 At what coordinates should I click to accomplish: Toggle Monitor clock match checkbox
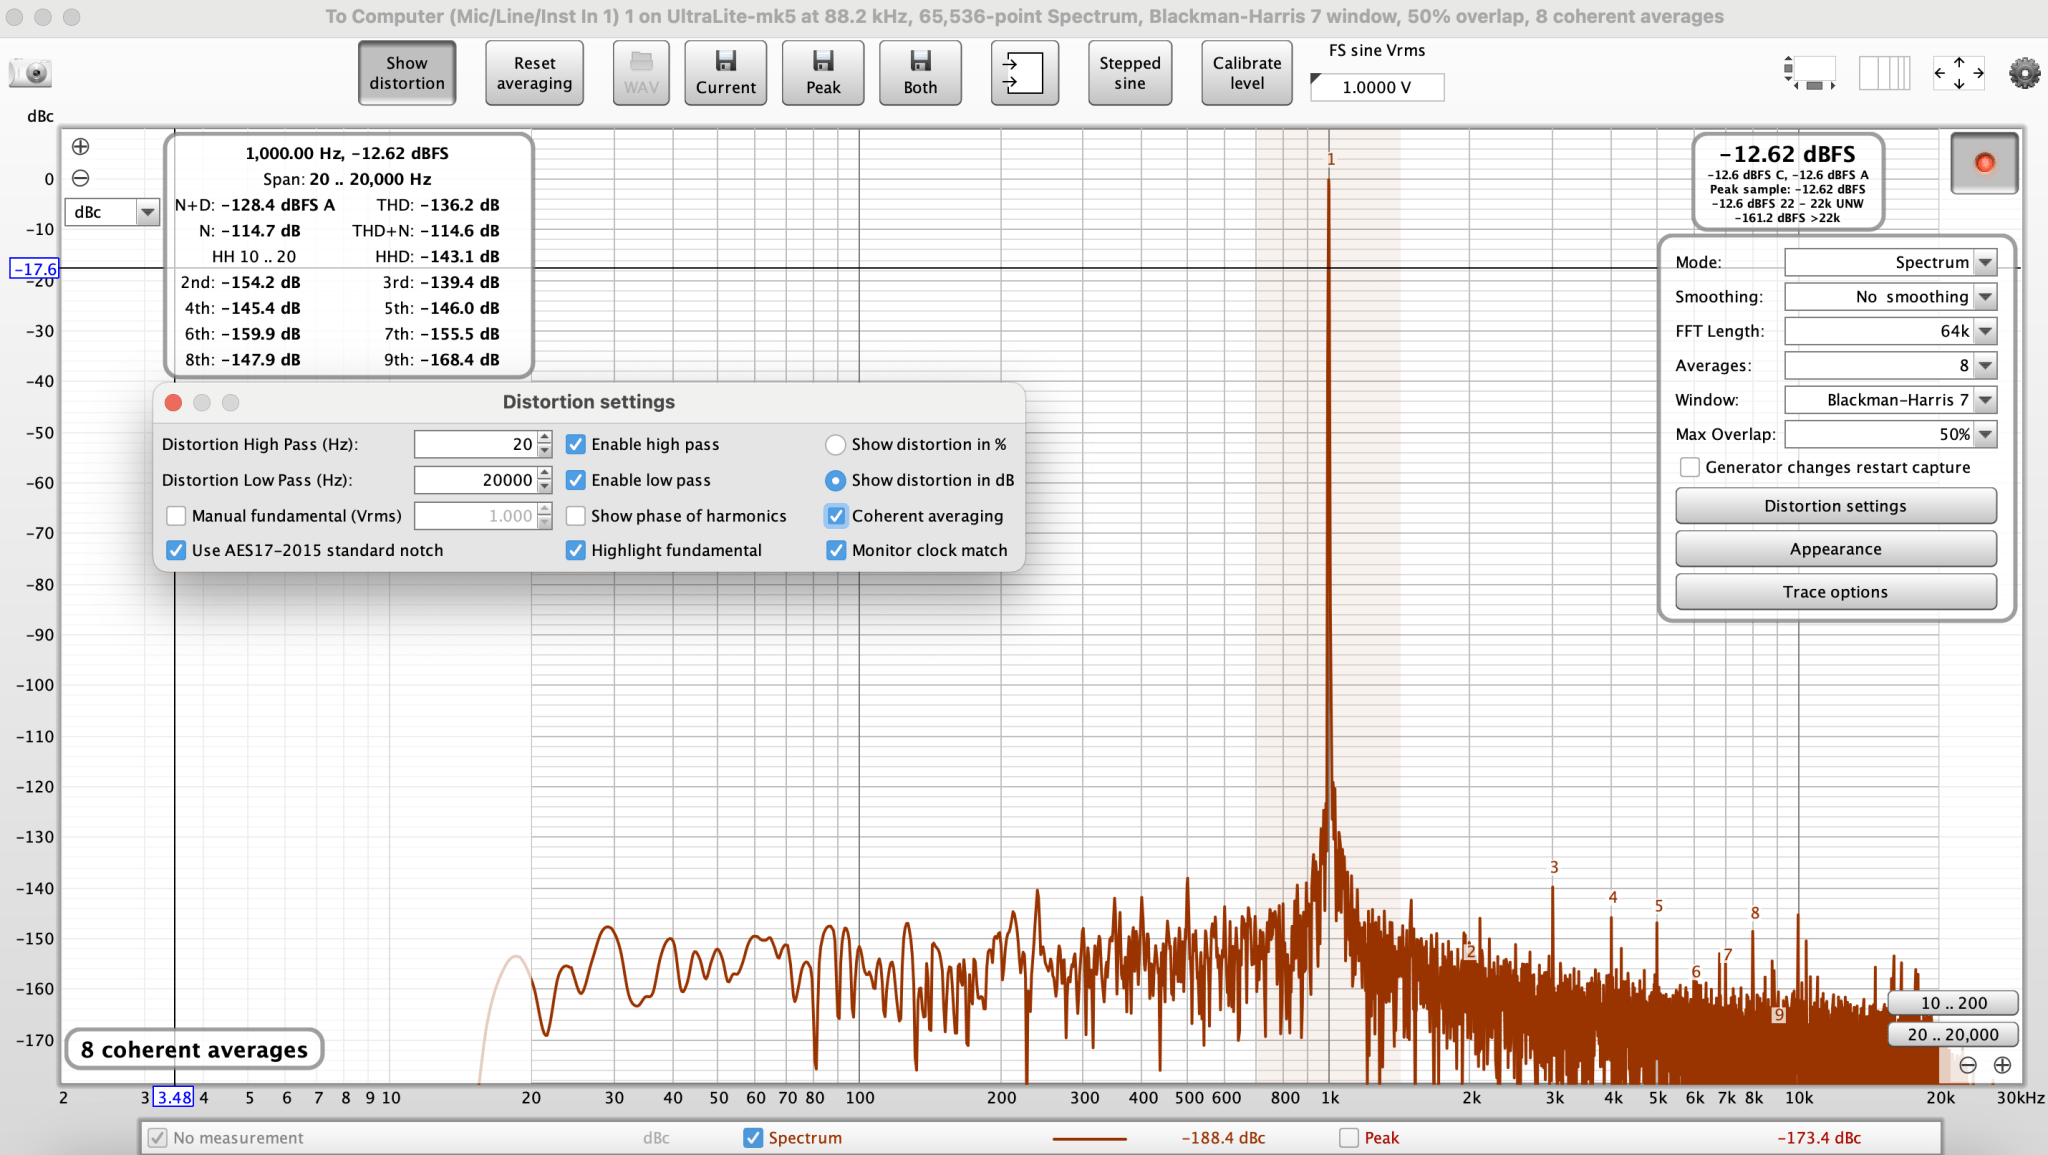[836, 550]
